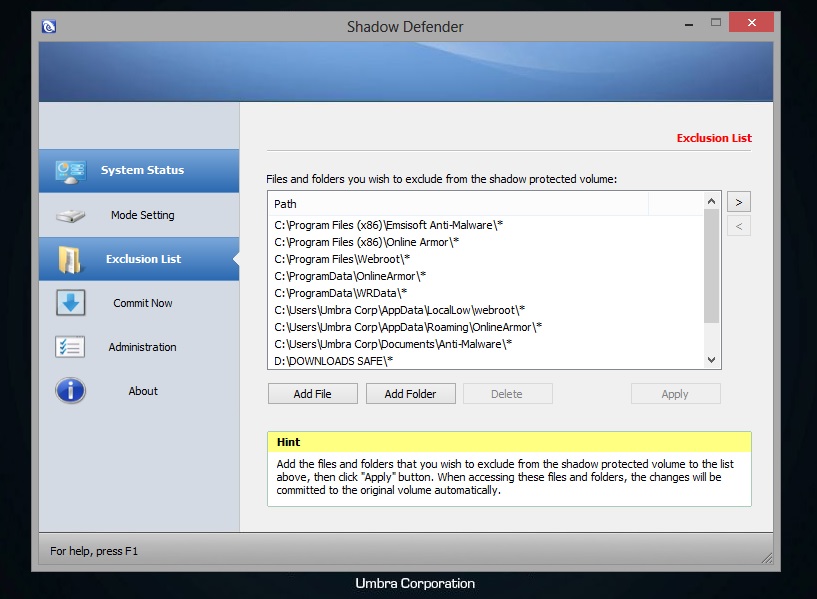Click the scroll down arrow of path list
Screen dimensions: 817x599
(x=711, y=360)
